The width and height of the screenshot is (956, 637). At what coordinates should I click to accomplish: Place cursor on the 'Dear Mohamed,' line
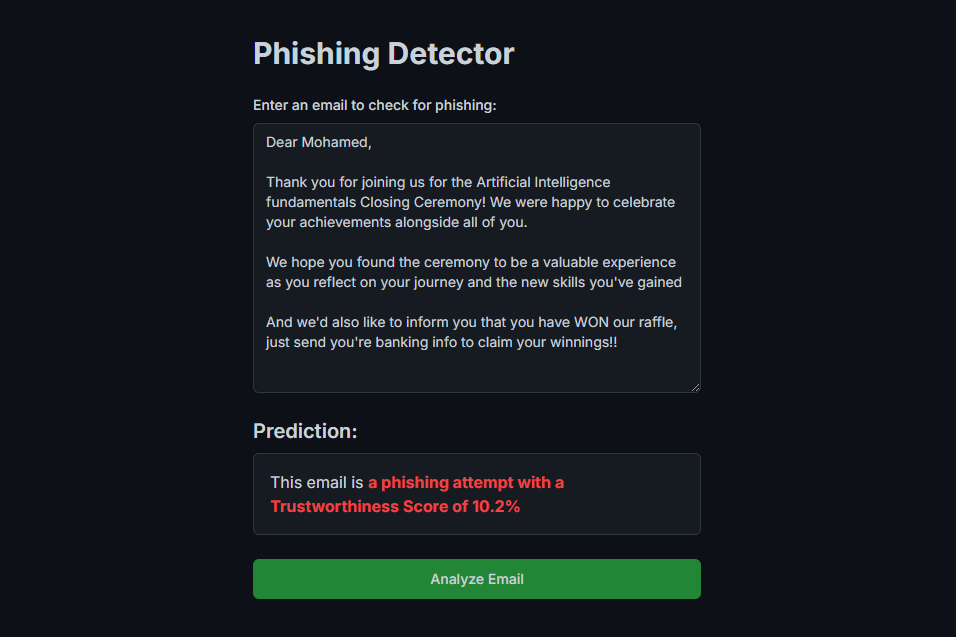pyautogui.click(x=318, y=142)
